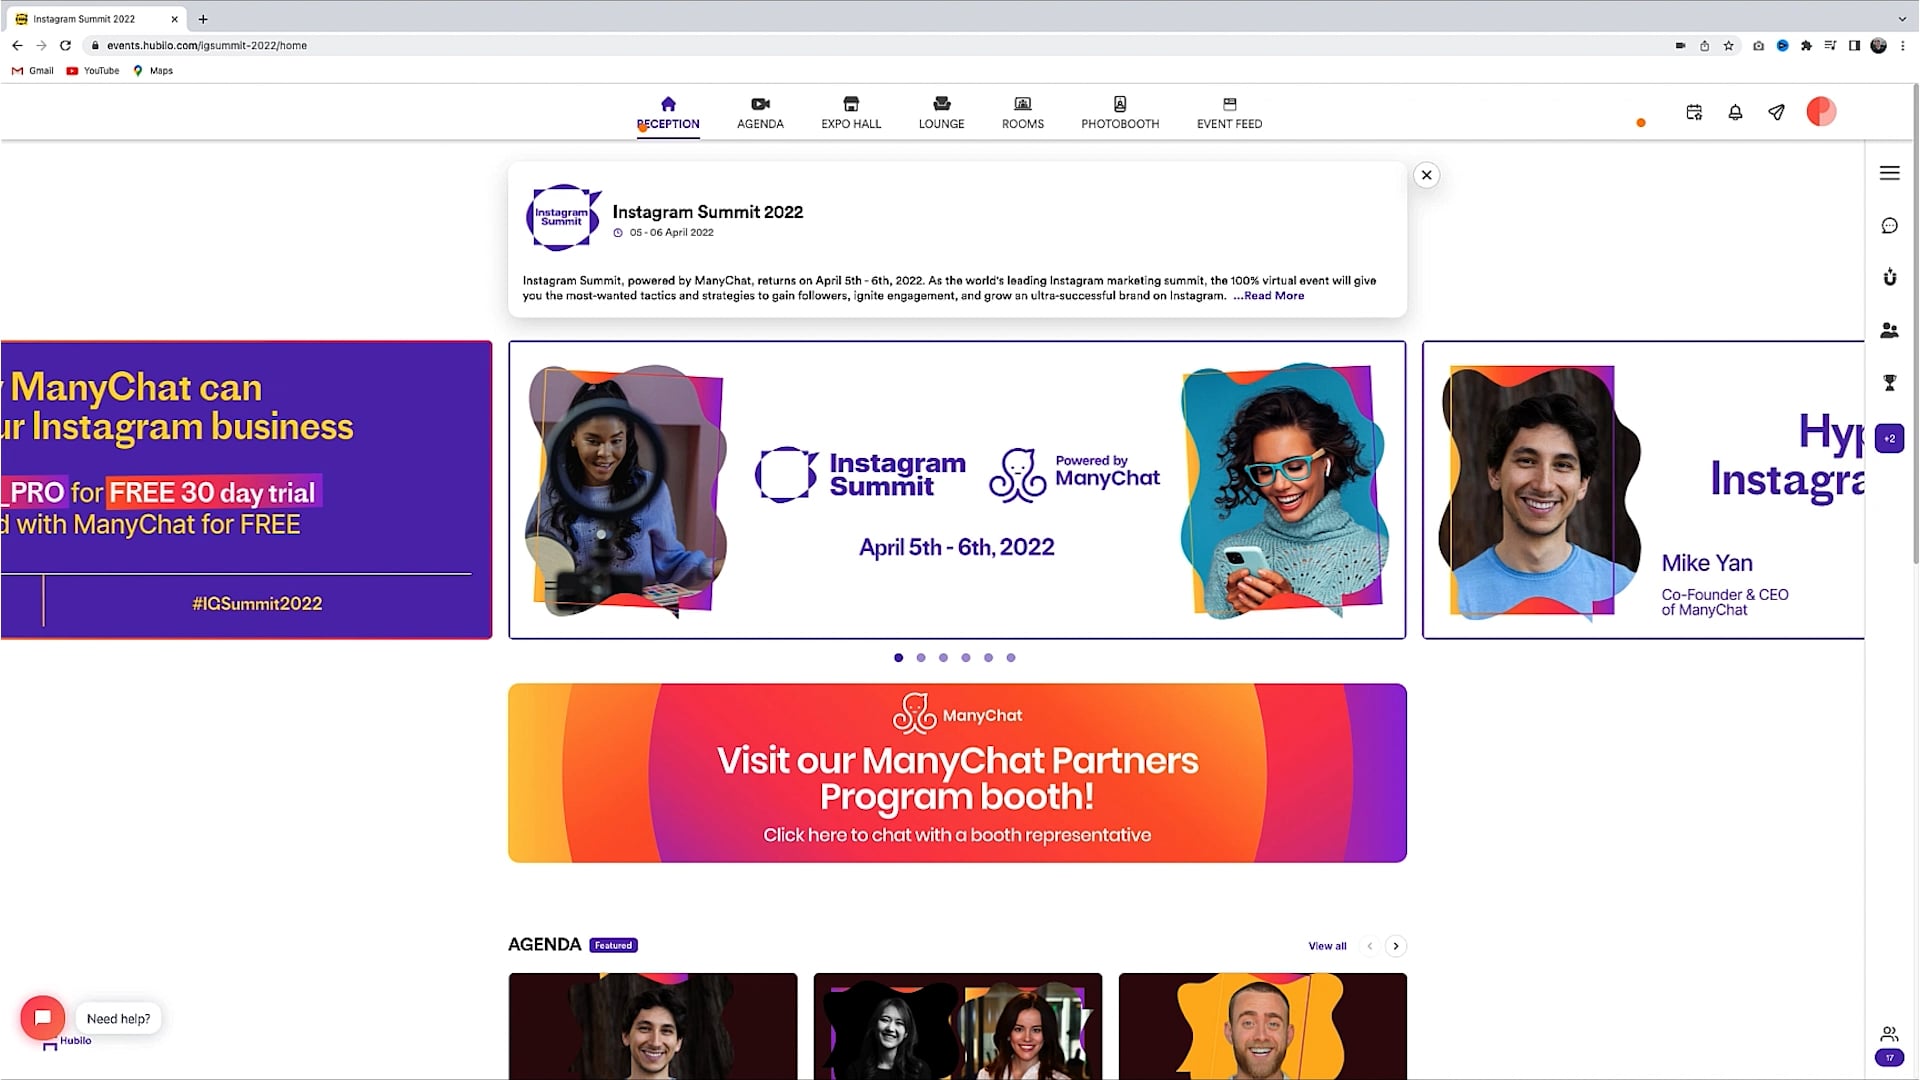Image resolution: width=1920 pixels, height=1080 pixels.
Task: Go to the Expo Hall tab
Action: point(851,113)
